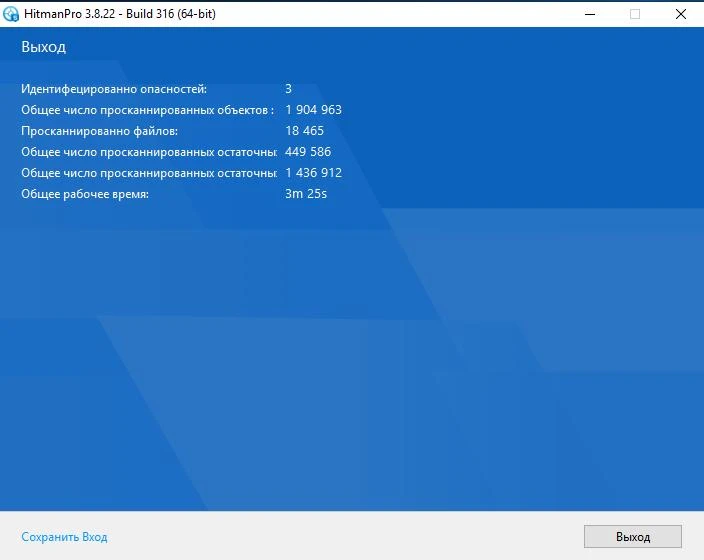Image resolution: width=704 pixels, height=560 pixels.
Task: Select 'Общее число просканнированных объектов' label
Action: 147,110
